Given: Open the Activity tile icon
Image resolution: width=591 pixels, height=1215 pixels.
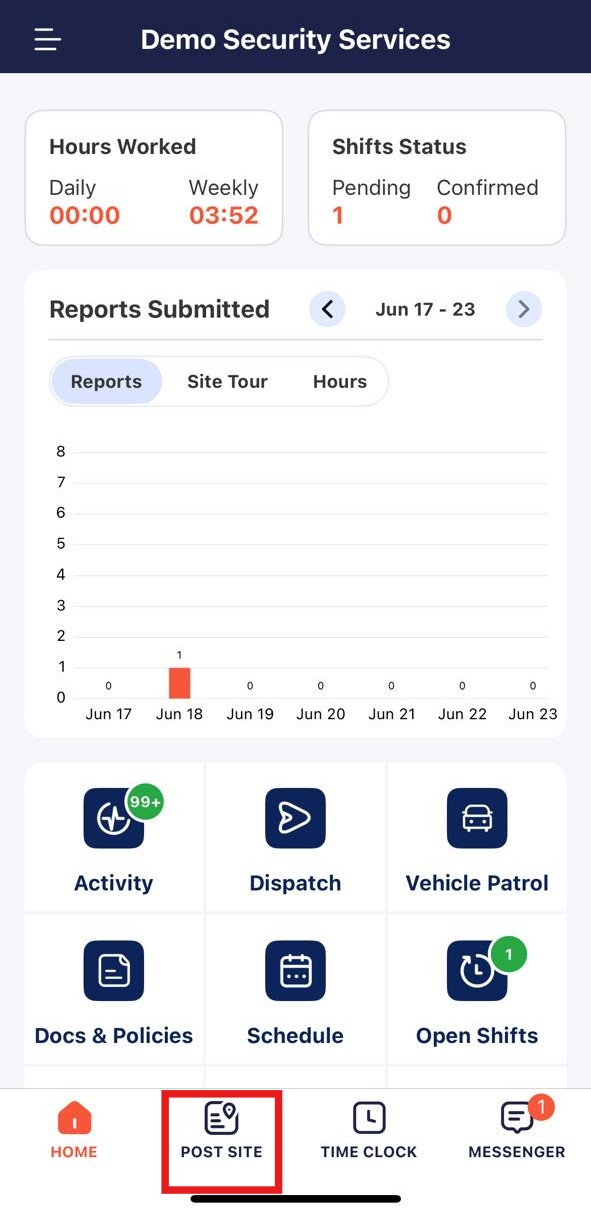Looking at the screenshot, I should tap(114, 819).
